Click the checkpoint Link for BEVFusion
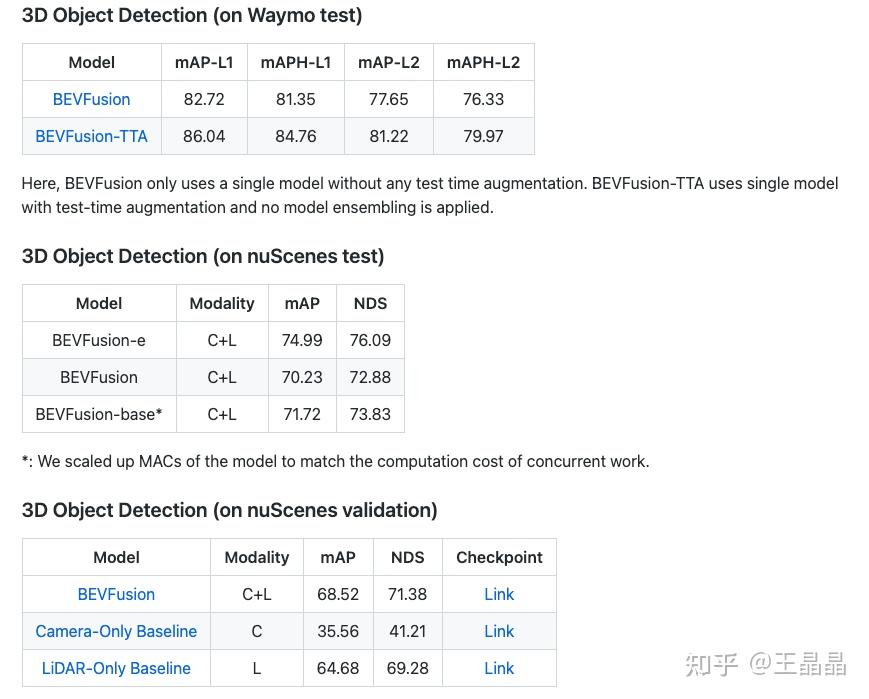This screenshot has height=699, width=869. coord(499,594)
